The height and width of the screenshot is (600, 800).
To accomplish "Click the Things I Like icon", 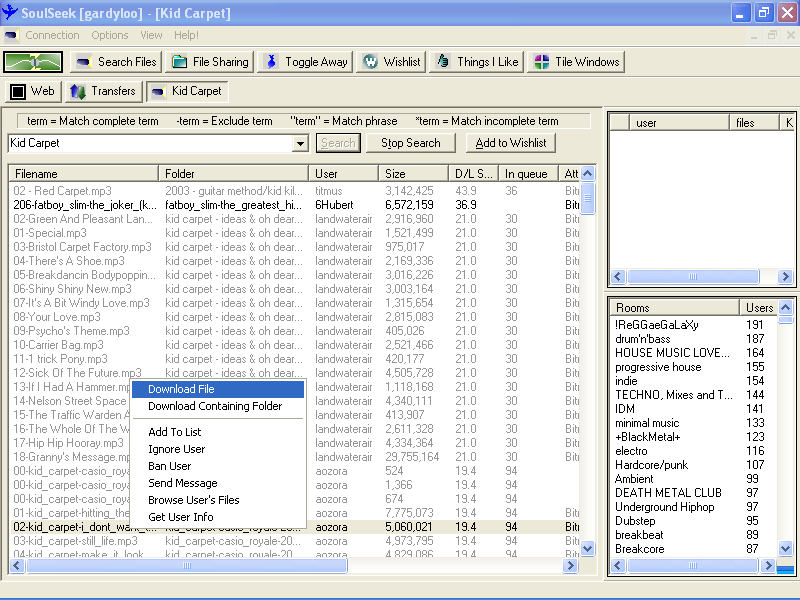I will [x=442, y=62].
